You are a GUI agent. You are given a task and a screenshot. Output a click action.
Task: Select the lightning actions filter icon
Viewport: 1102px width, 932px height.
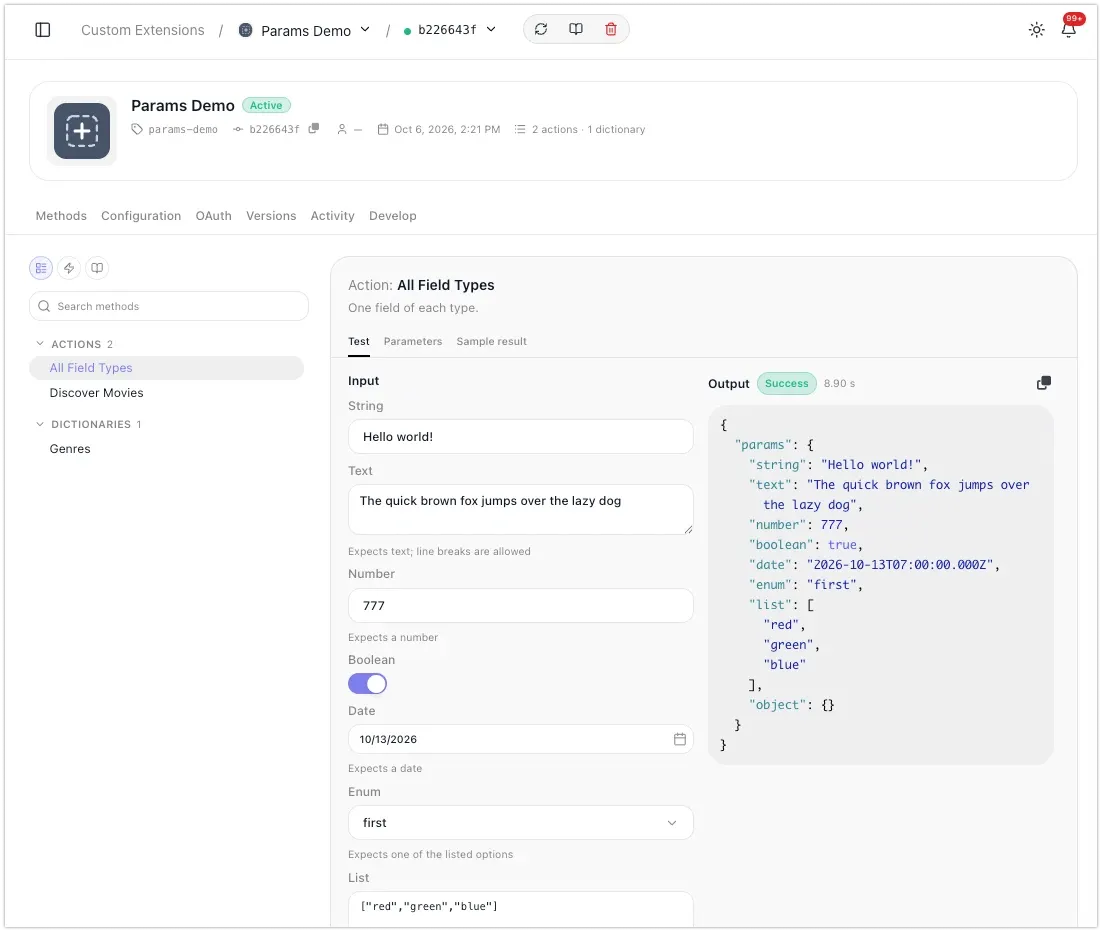point(69,268)
